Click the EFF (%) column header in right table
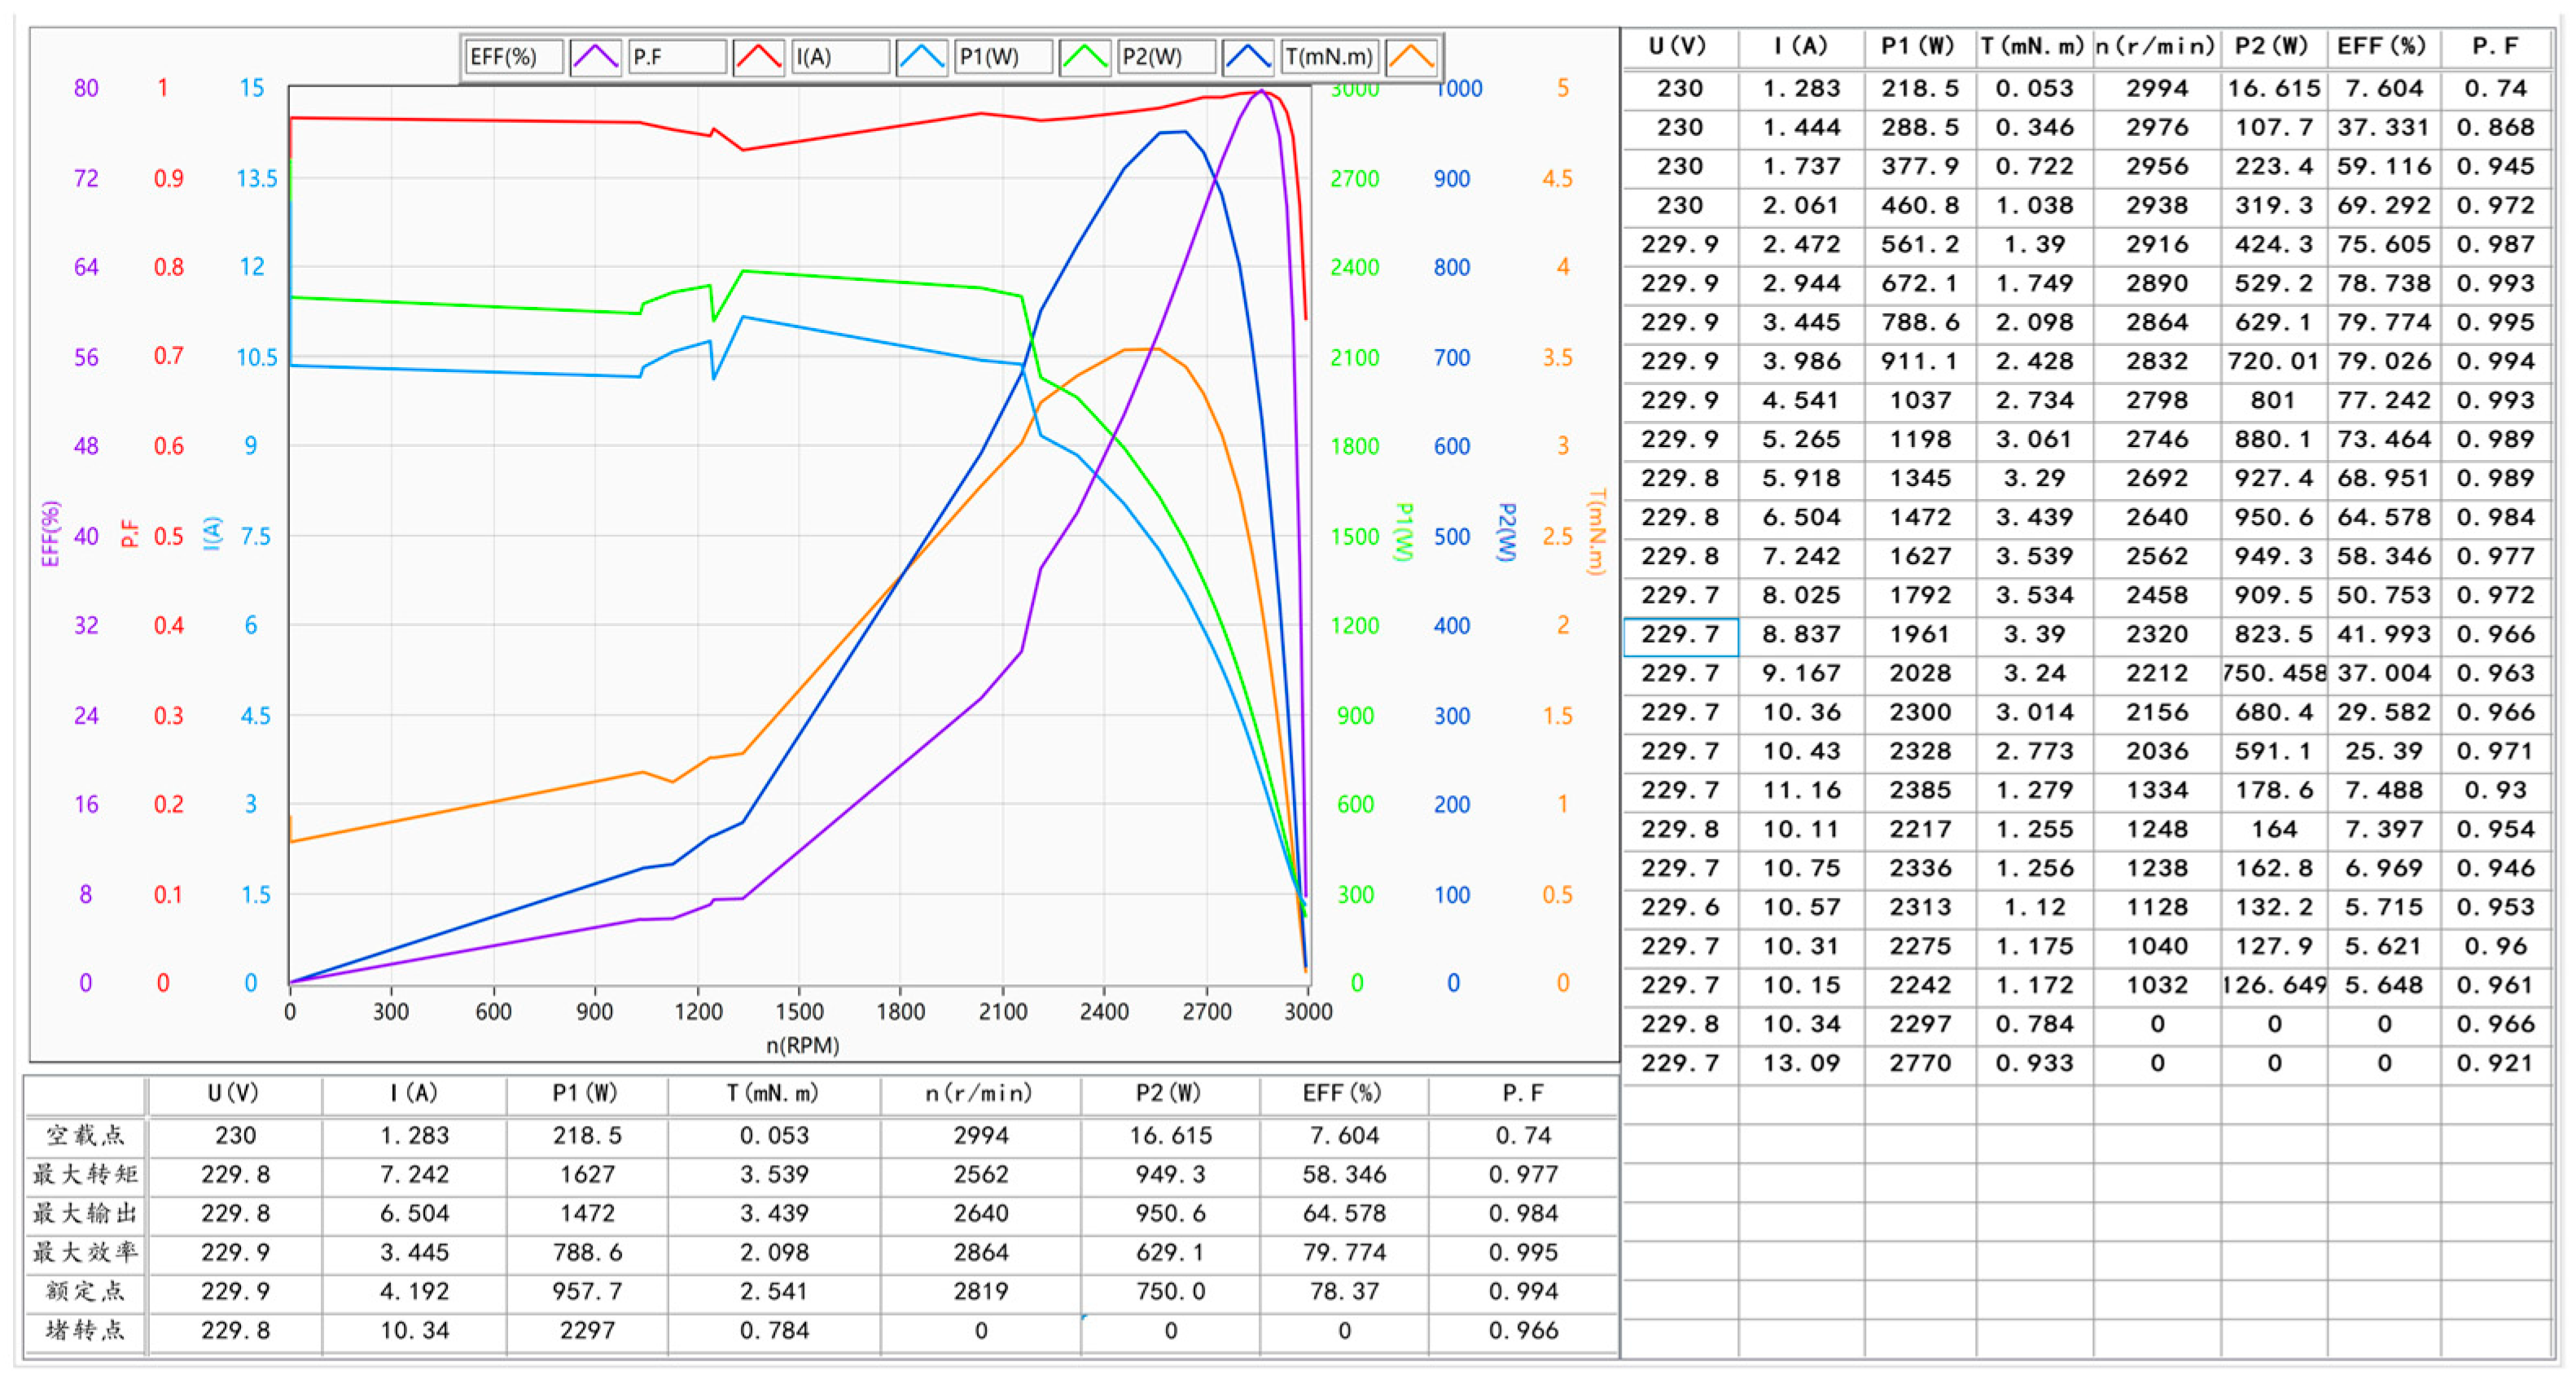2576x1384 pixels. pyautogui.click(x=2382, y=47)
